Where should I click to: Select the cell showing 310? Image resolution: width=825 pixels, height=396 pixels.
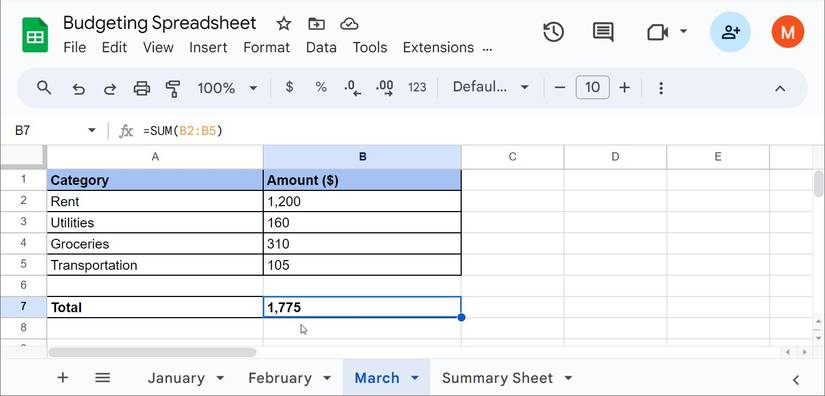pos(363,243)
